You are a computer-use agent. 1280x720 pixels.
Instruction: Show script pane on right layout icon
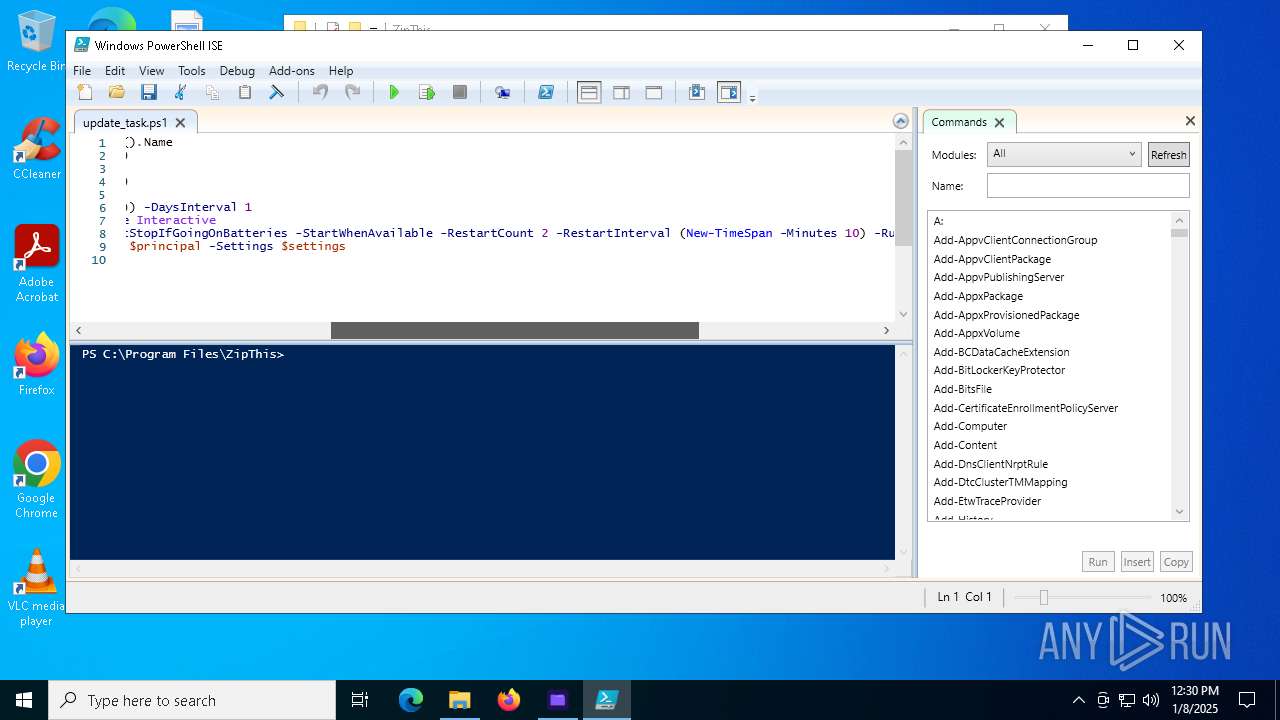click(621, 92)
